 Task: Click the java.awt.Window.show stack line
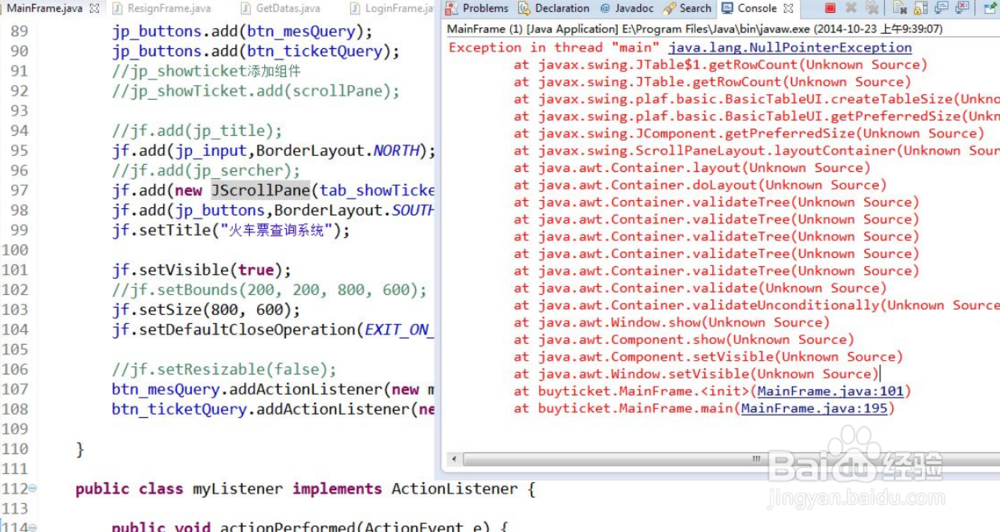tap(672, 322)
